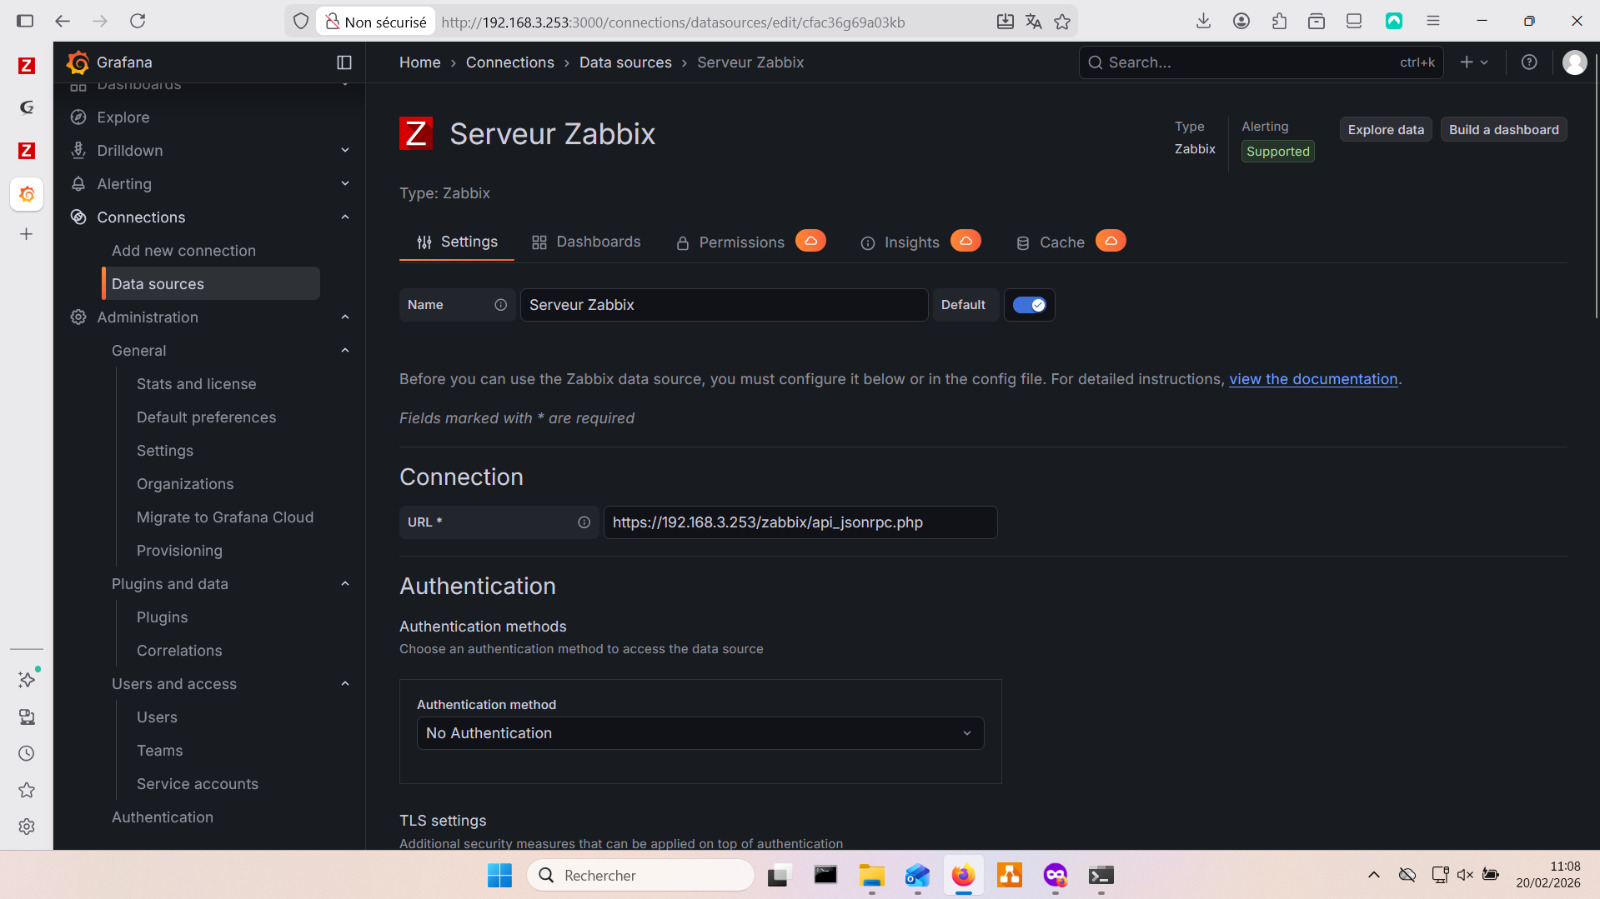
Task: Collapse the Administration section chevron
Action: [345, 317]
